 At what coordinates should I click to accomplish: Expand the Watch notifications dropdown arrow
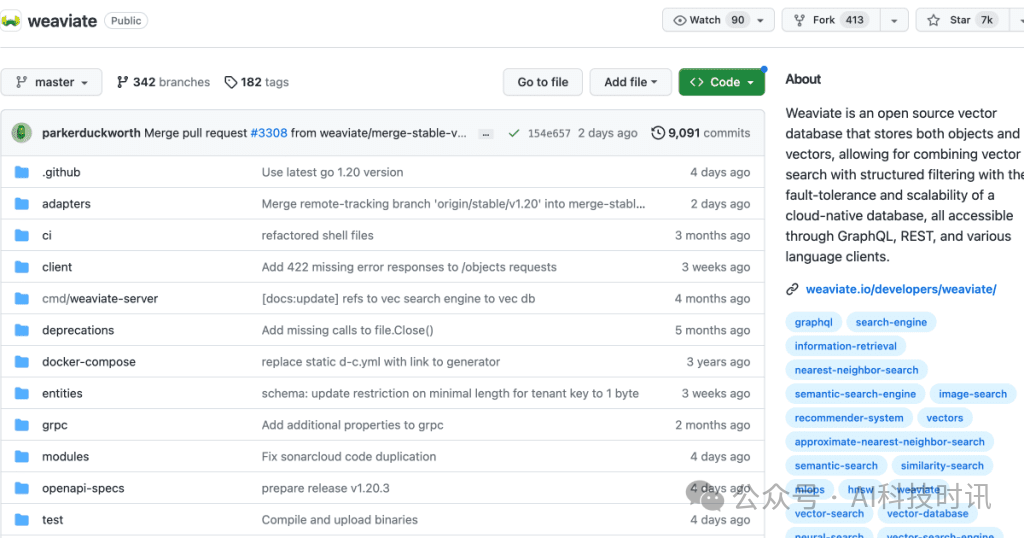click(761, 20)
